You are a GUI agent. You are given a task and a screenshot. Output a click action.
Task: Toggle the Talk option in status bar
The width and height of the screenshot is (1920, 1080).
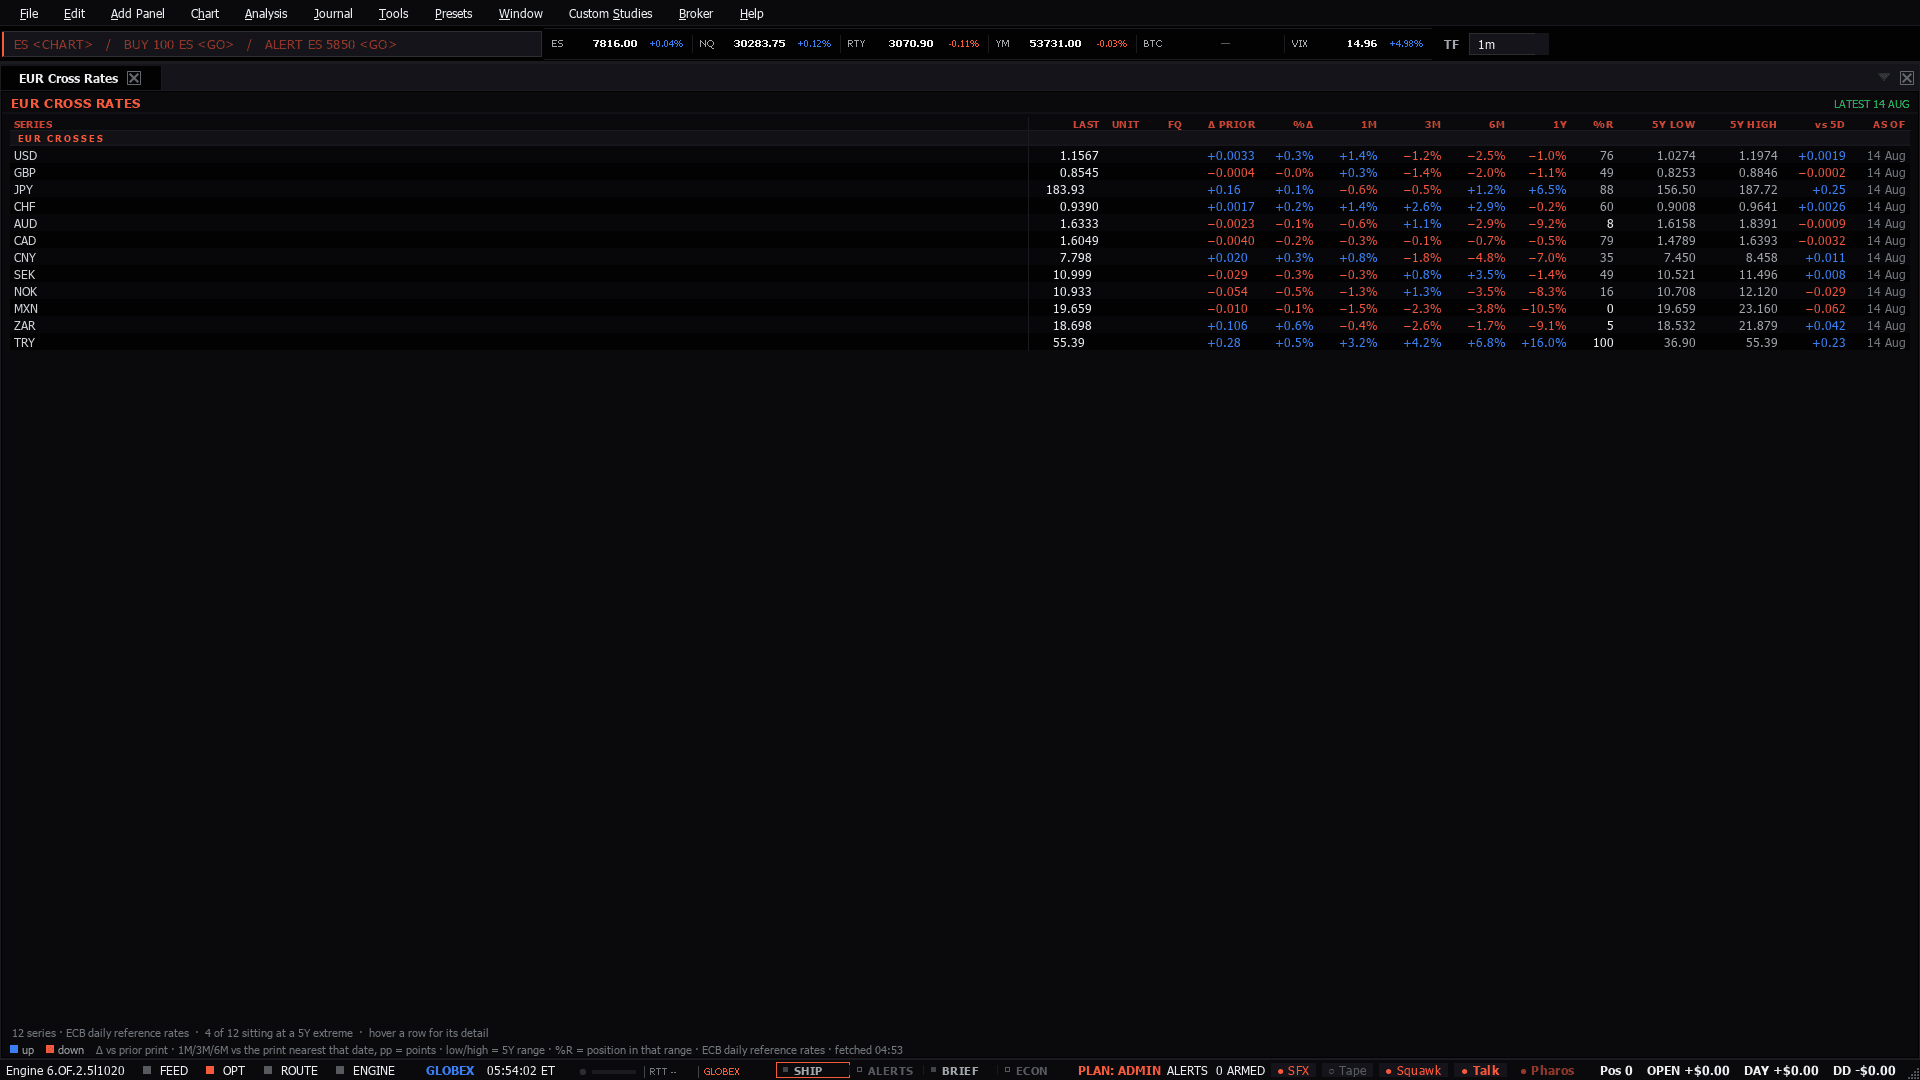(x=1480, y=1070)
